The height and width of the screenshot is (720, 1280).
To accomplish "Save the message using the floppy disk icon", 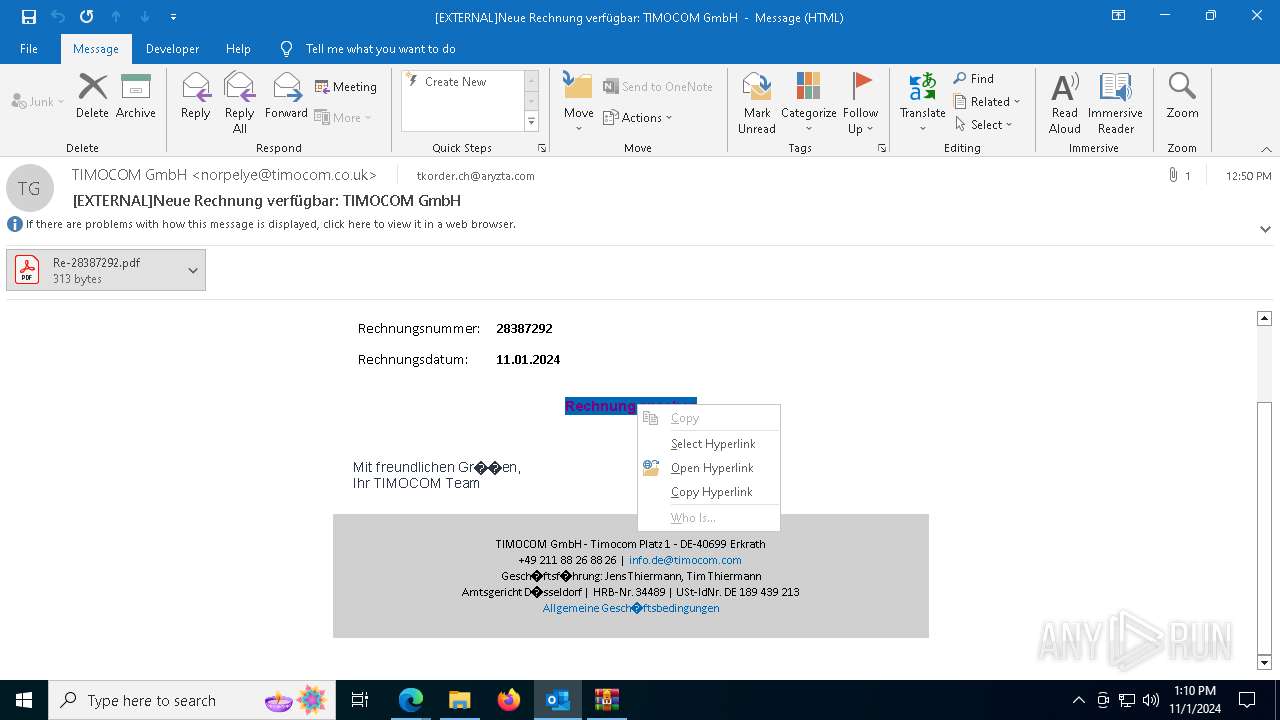I will click(x=29, y=17).
